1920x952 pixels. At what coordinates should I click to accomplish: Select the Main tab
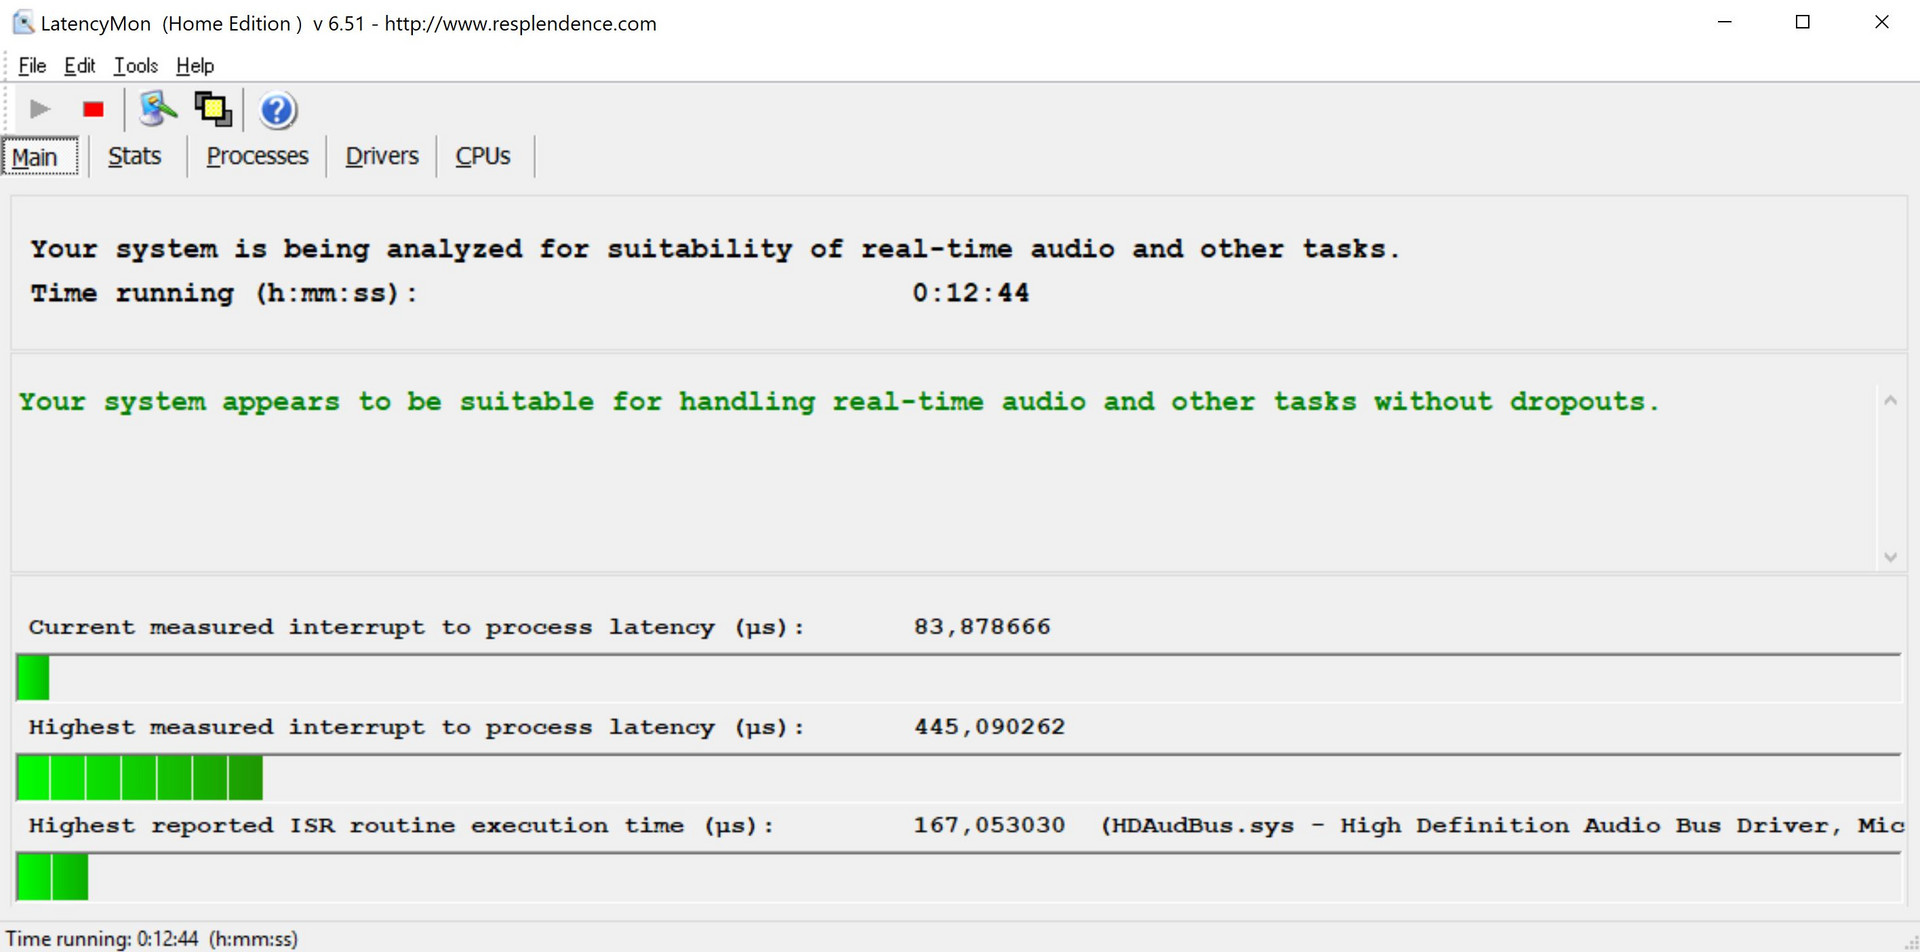click(x=40, y=157)
